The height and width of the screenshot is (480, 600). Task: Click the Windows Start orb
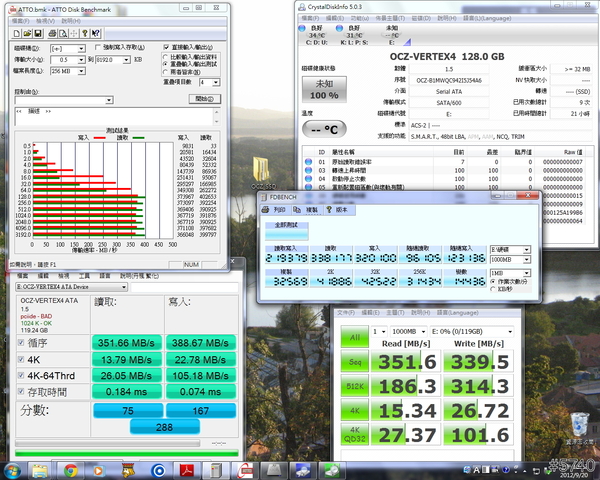[14, 469]
